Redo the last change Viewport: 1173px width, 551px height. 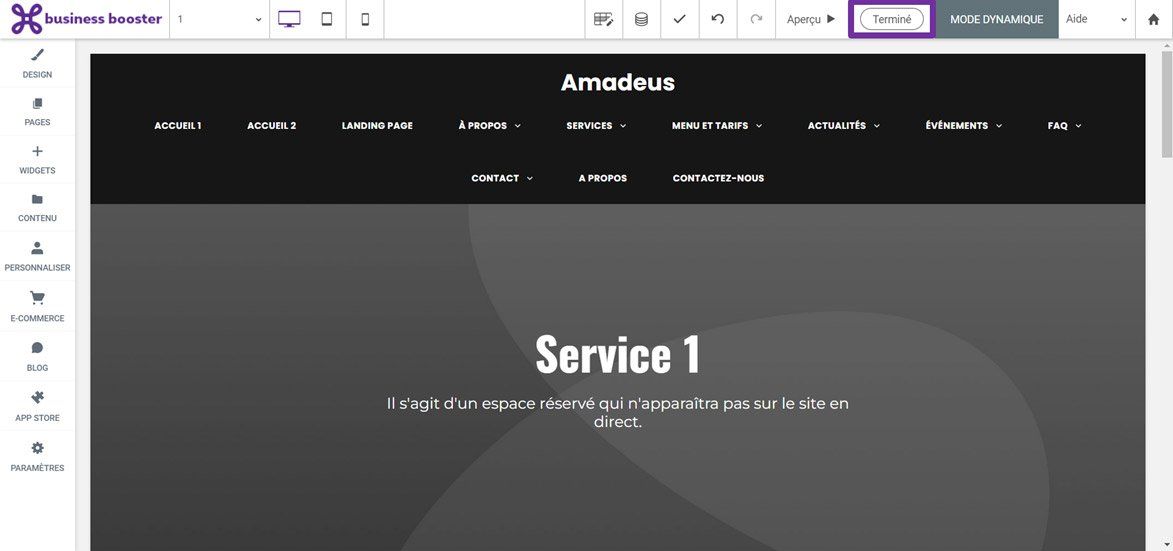[756, 19]
